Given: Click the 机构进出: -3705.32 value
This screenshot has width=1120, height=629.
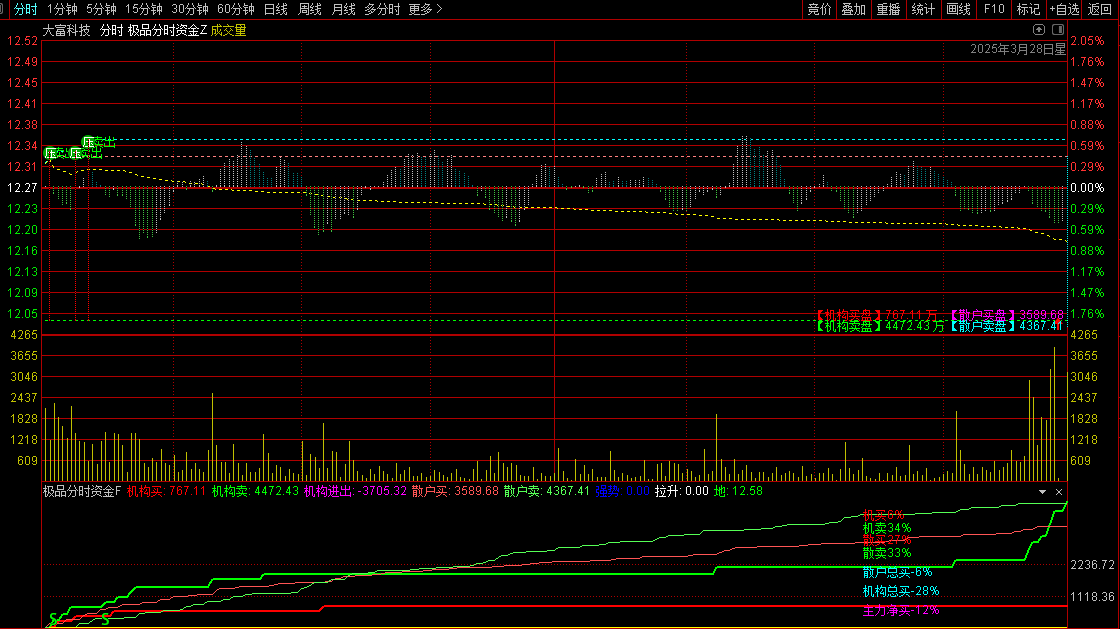Looking at the screenshot, I should click(355, 491).
